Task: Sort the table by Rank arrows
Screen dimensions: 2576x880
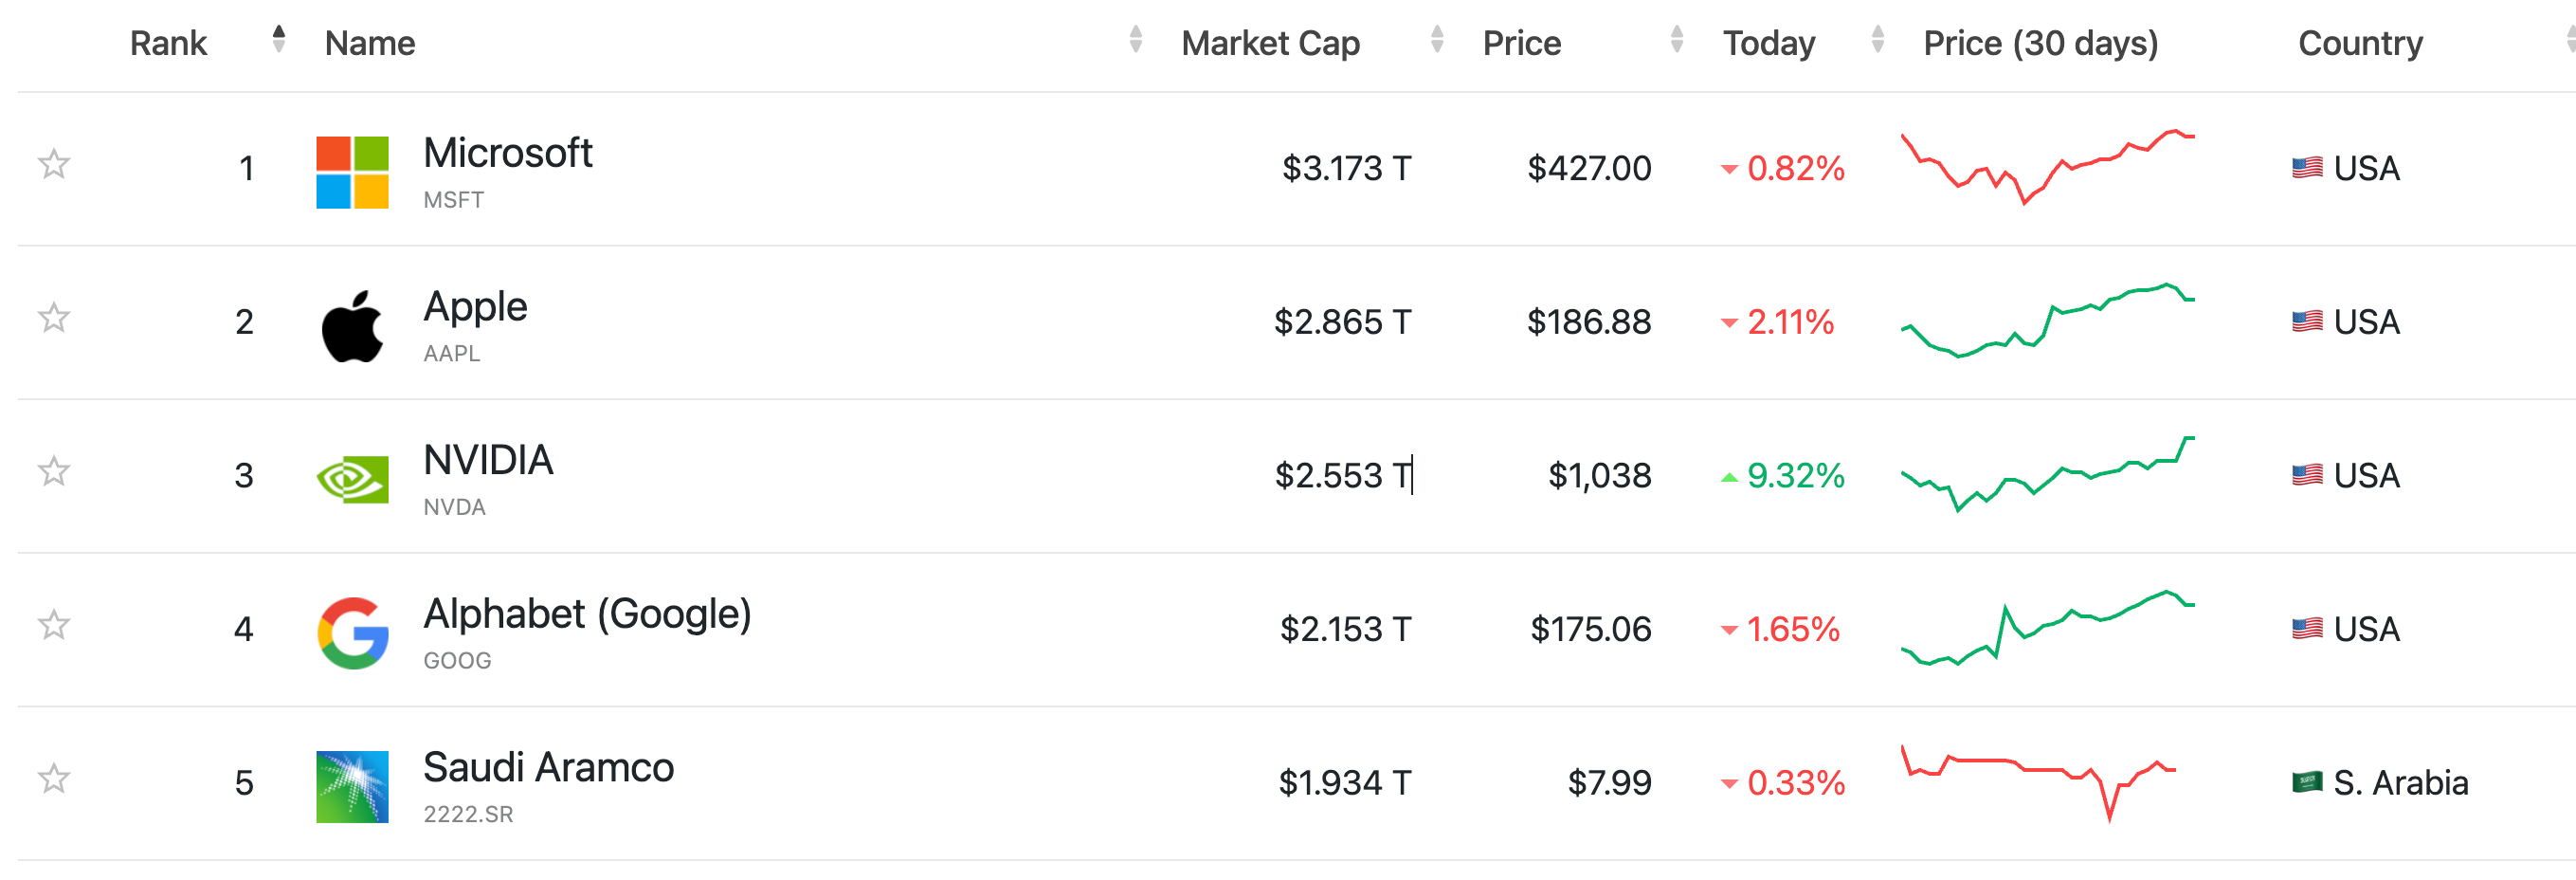Action: (279, 40)
